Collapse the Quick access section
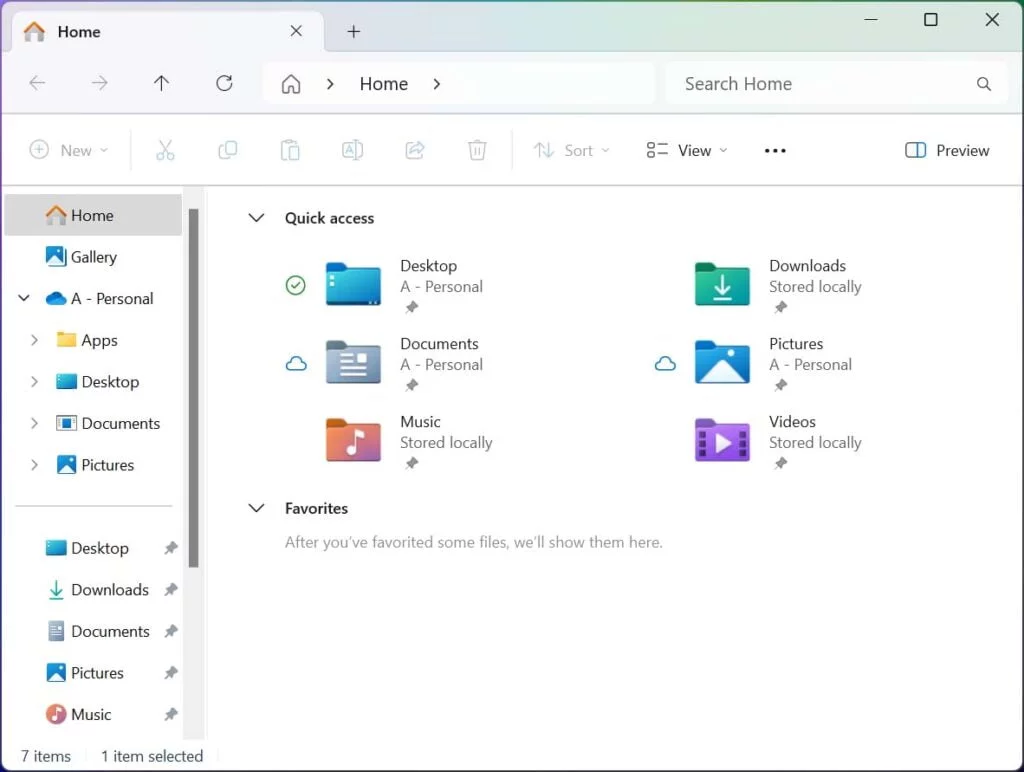This screenshot has height=772, width=1024. pyautogui.click(x=257, y=217)
